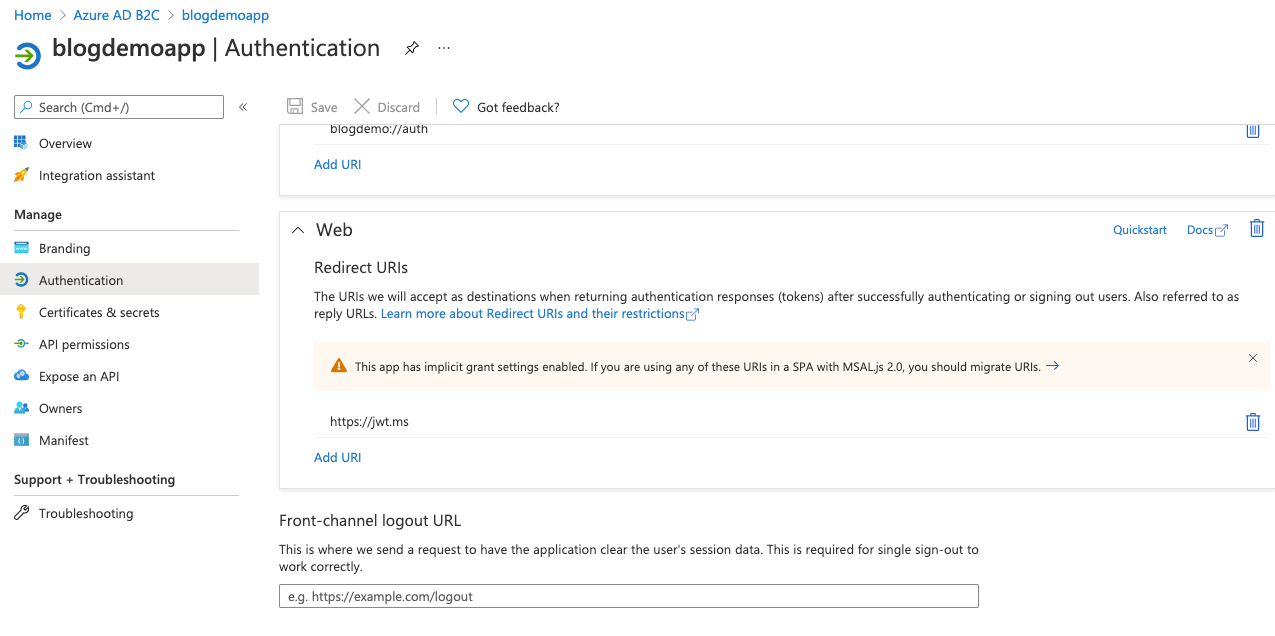1275x636 pixels.
Task: Focus the Front-channel logout URL field
Action: pyautogui.click(x=628, y=596)
